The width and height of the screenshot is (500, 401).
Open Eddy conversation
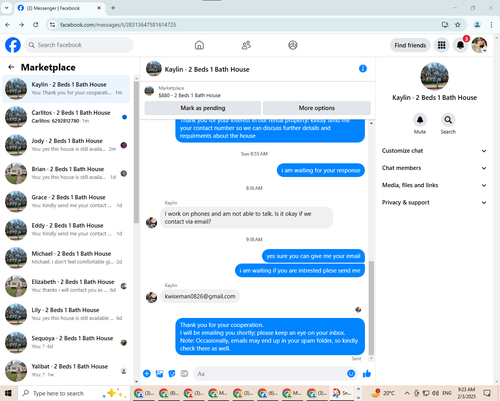point(66,229)
